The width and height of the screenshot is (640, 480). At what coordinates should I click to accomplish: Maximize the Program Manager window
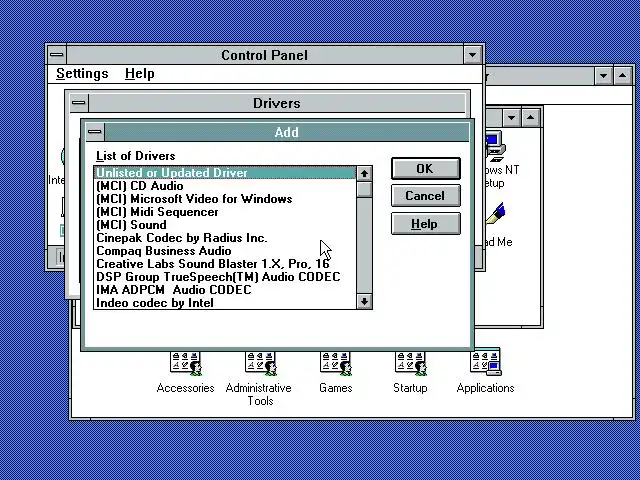point(622,76)
